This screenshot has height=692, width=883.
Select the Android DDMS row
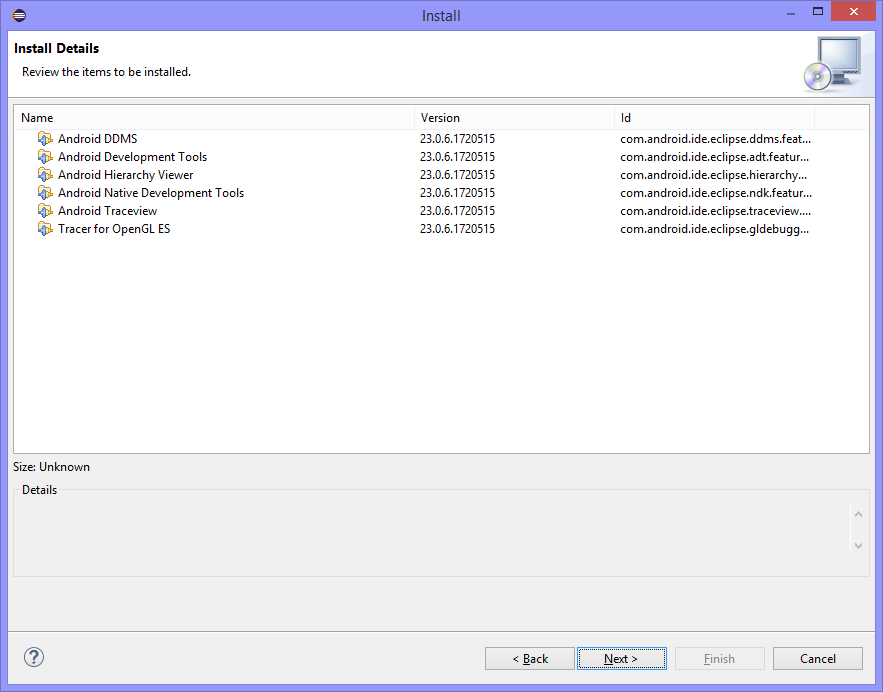pos(98,139)
